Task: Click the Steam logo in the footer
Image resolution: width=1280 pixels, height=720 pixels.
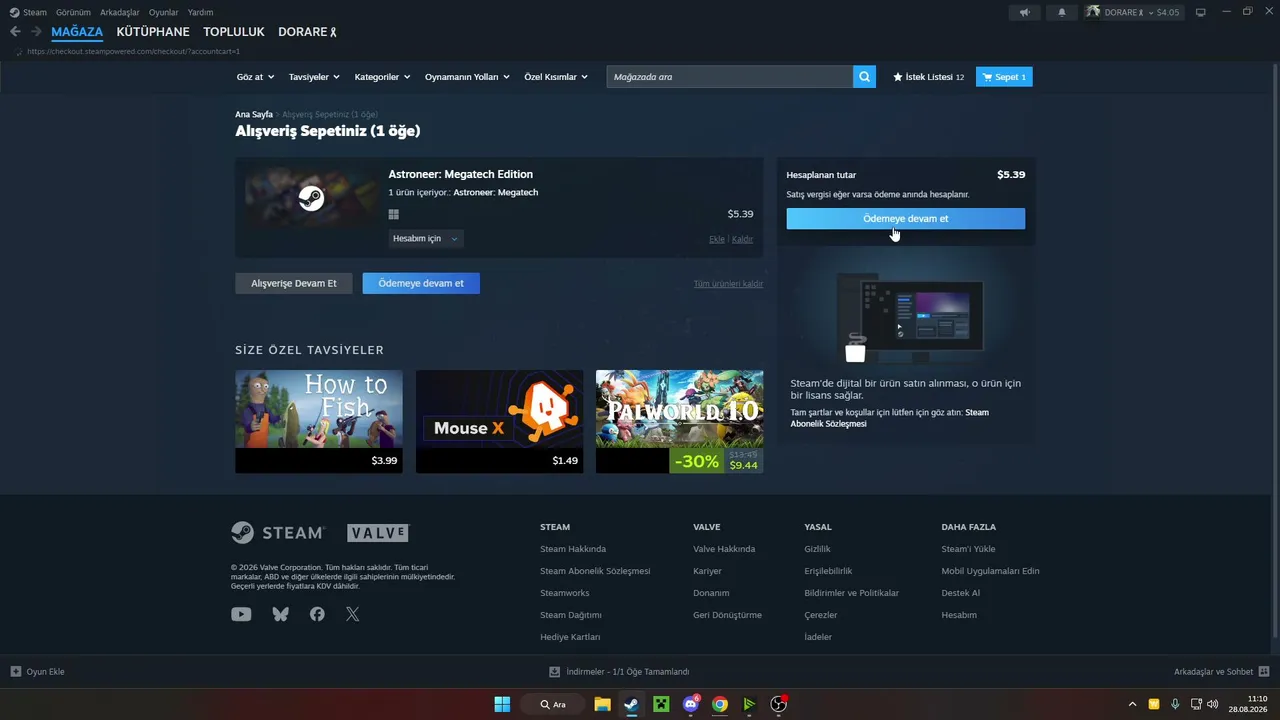Action: [x=277, y=532]
